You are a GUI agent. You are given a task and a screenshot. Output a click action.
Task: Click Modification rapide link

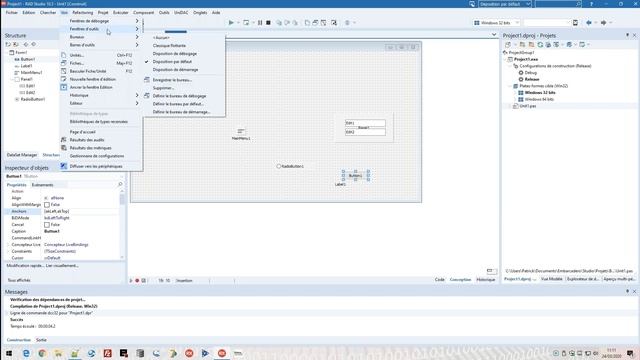click(x=24, y=266)
